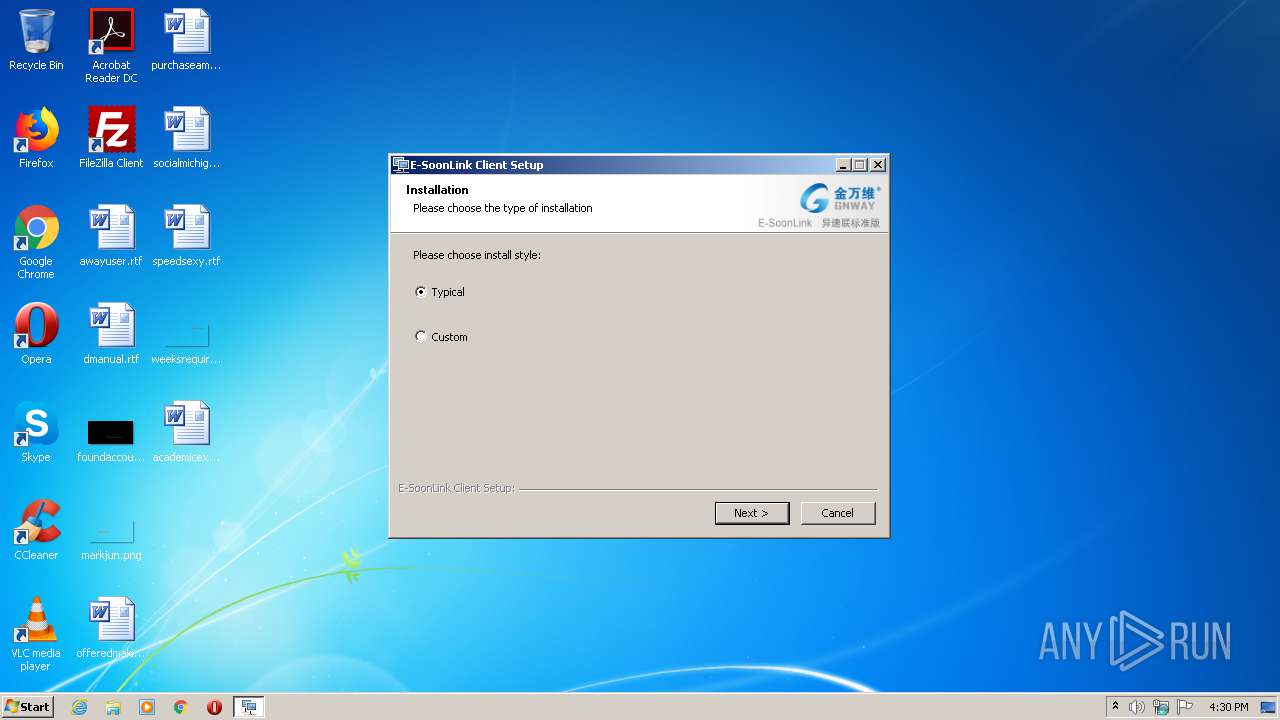This screenshot has height=720, width=1280.
Task: Launch Google Chrome desktop shortcut
Action: (x=36, y=242)
